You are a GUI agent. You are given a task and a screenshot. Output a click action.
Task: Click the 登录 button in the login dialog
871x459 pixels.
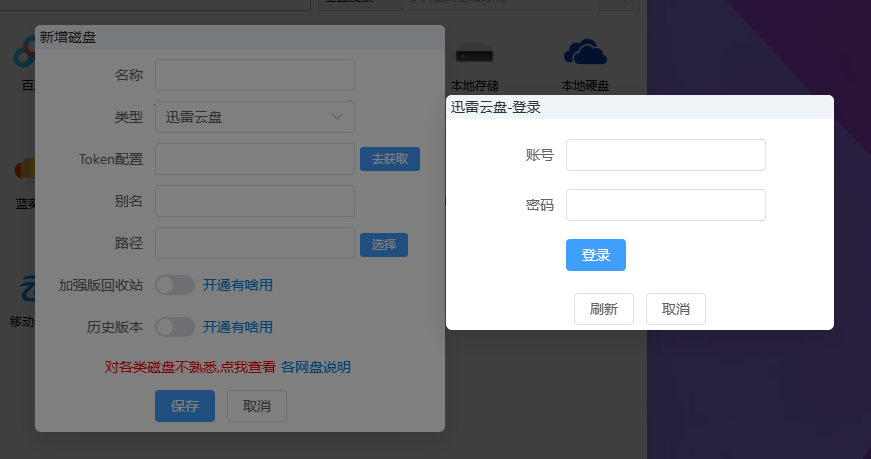pos(595,255)
